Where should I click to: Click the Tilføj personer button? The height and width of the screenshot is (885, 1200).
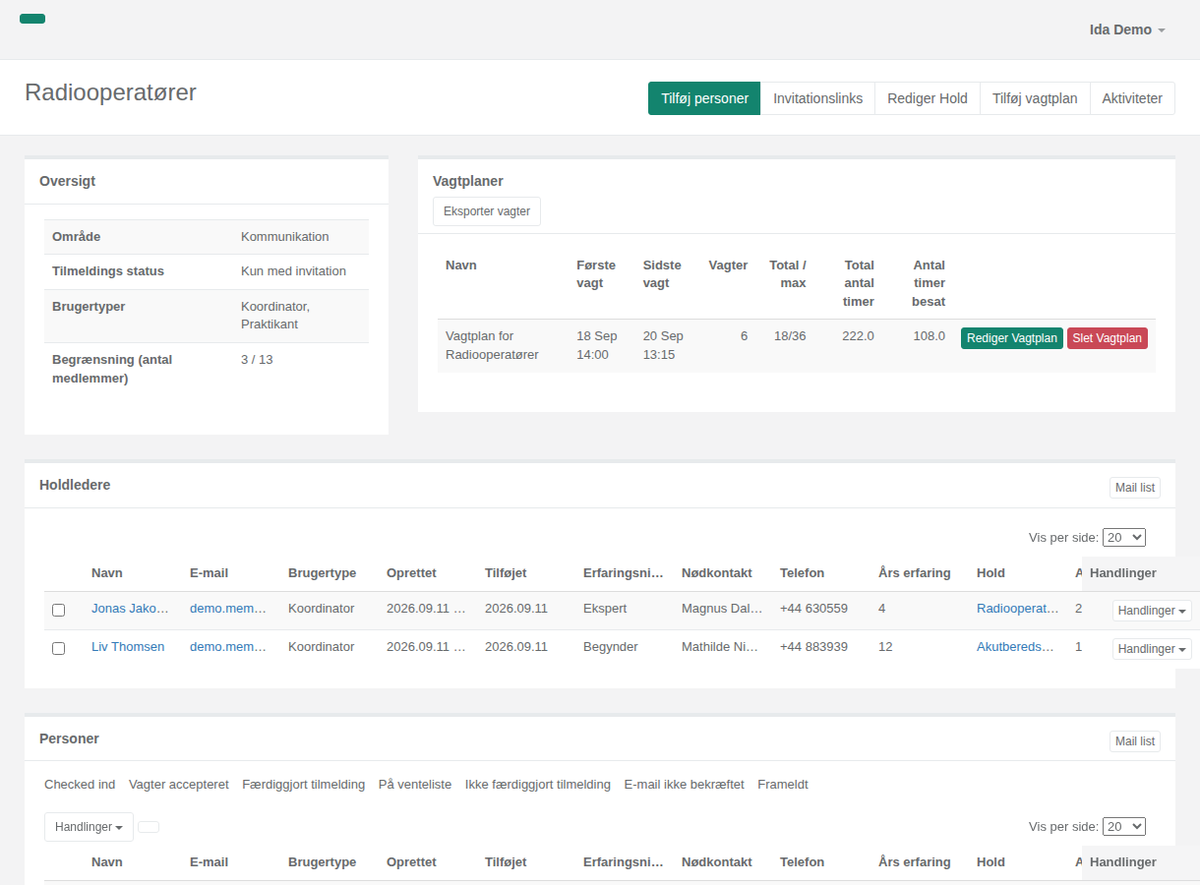[704, 98]
